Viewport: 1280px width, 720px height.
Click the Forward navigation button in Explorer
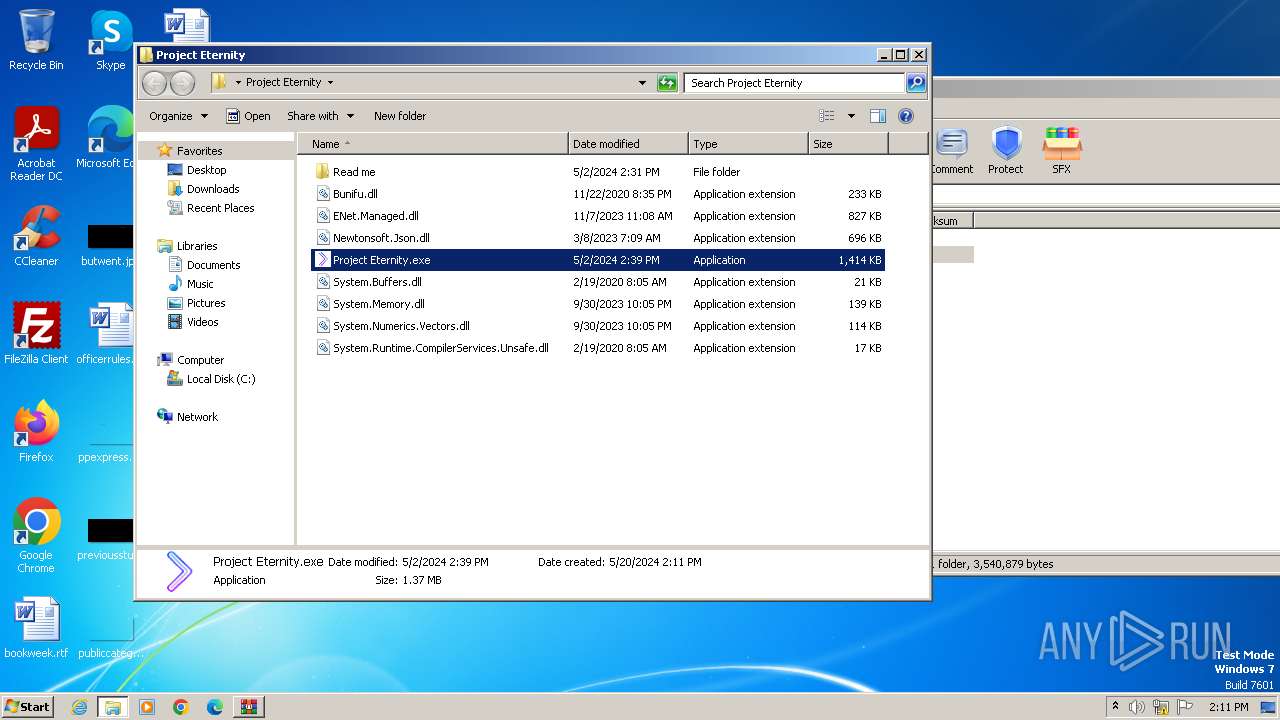(x=182, y=83)
